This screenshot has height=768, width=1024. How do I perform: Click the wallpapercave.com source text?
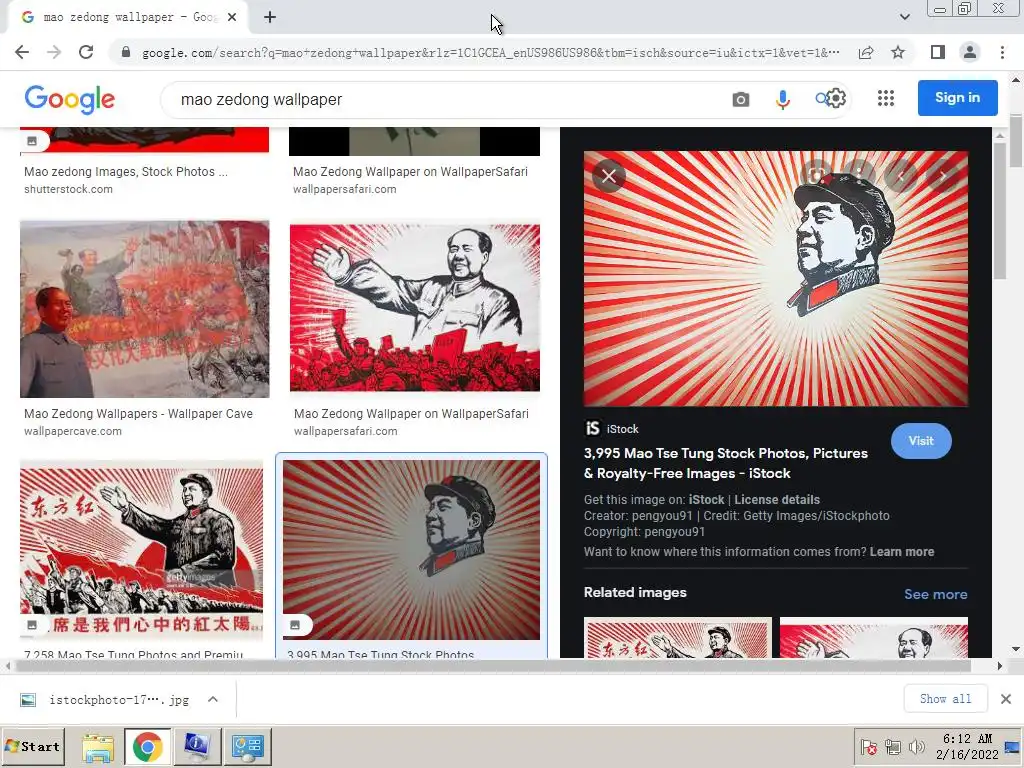pyautogui.click(x=73, y=431)
